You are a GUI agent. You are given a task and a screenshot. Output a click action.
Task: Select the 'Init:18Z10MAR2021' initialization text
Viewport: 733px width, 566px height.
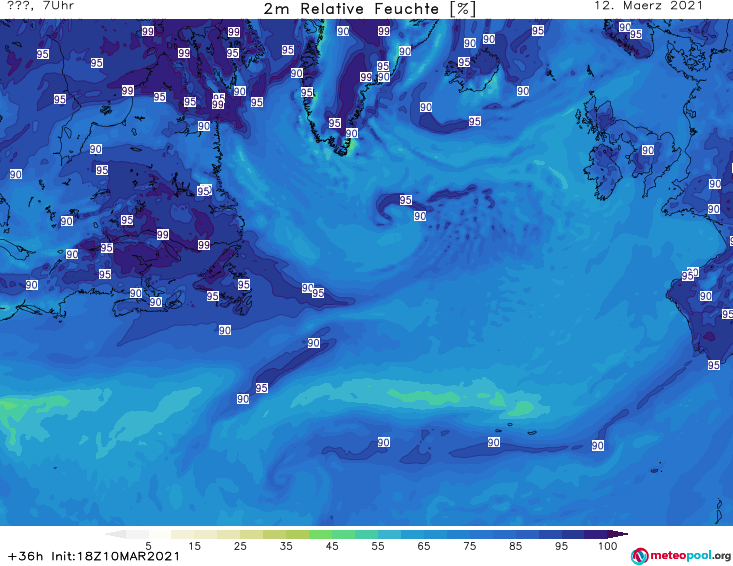click(x=115, y=556)
